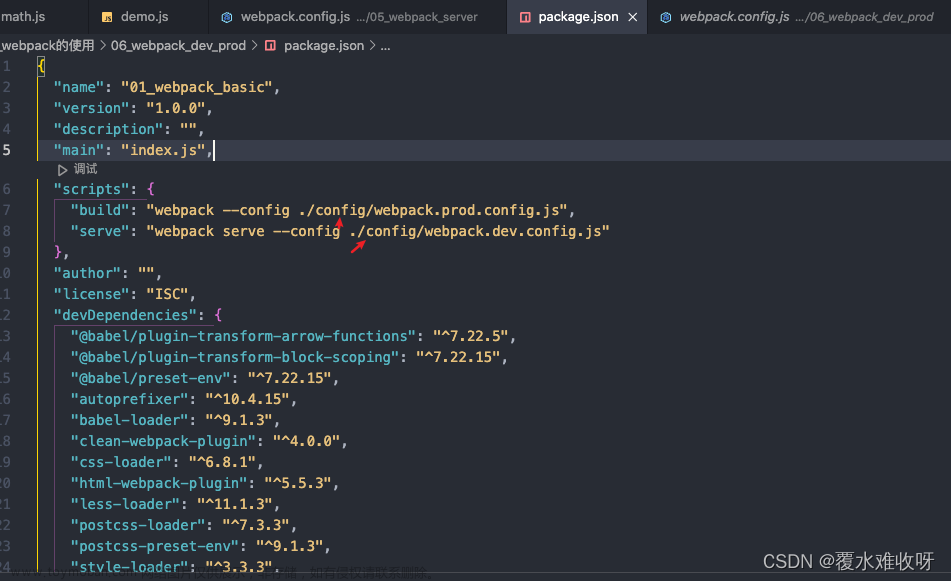Click the "01_webpack_basic" value
Screen dimensions: 951x581
point(197,87)
